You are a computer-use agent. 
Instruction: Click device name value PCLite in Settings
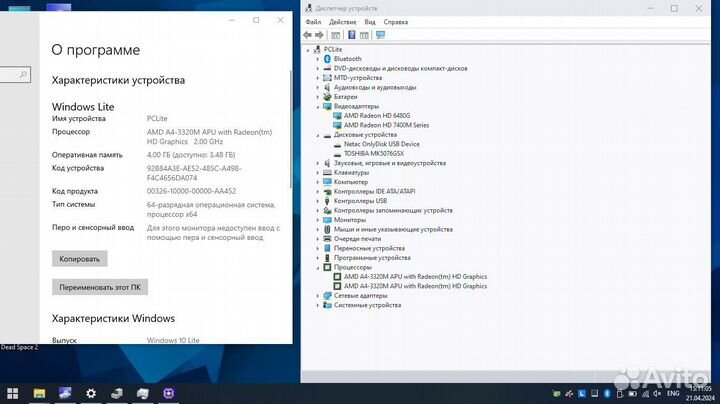[157, 118]
